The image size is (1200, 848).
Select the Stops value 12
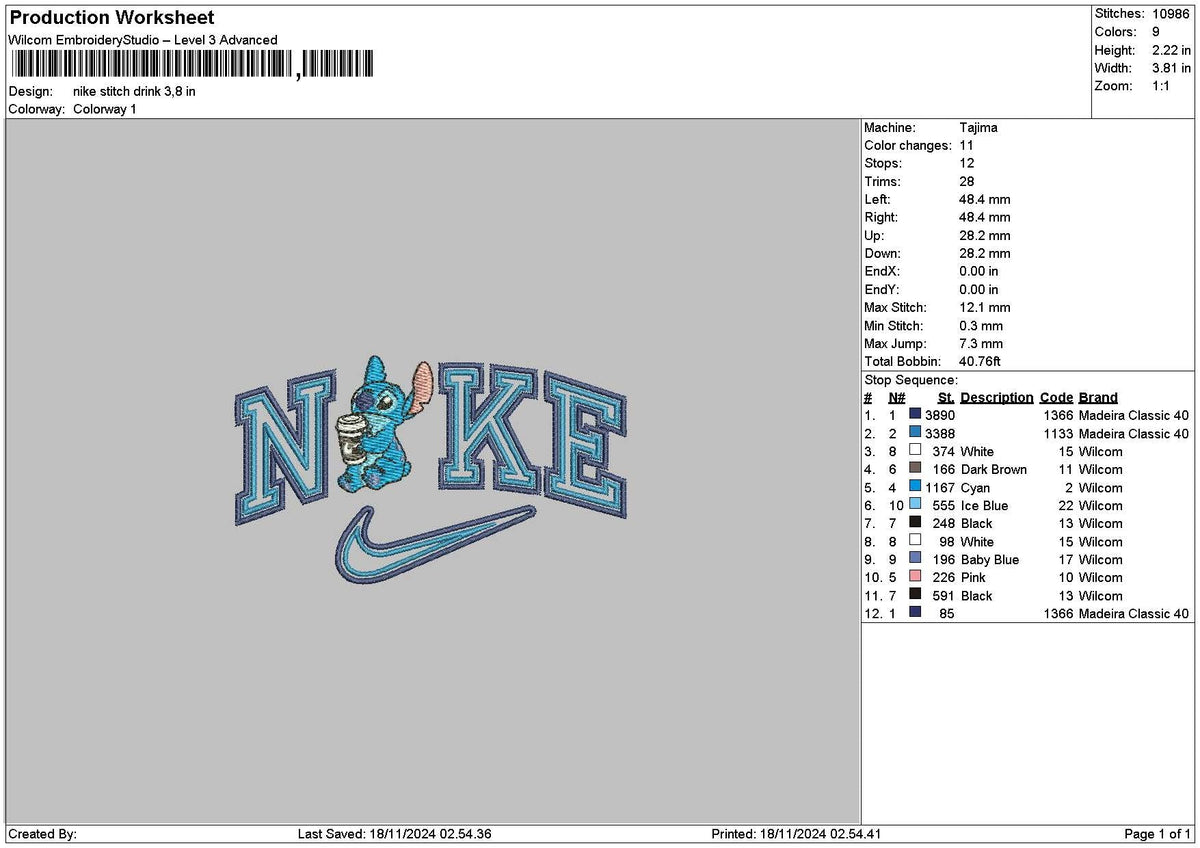tap(967, 163)
